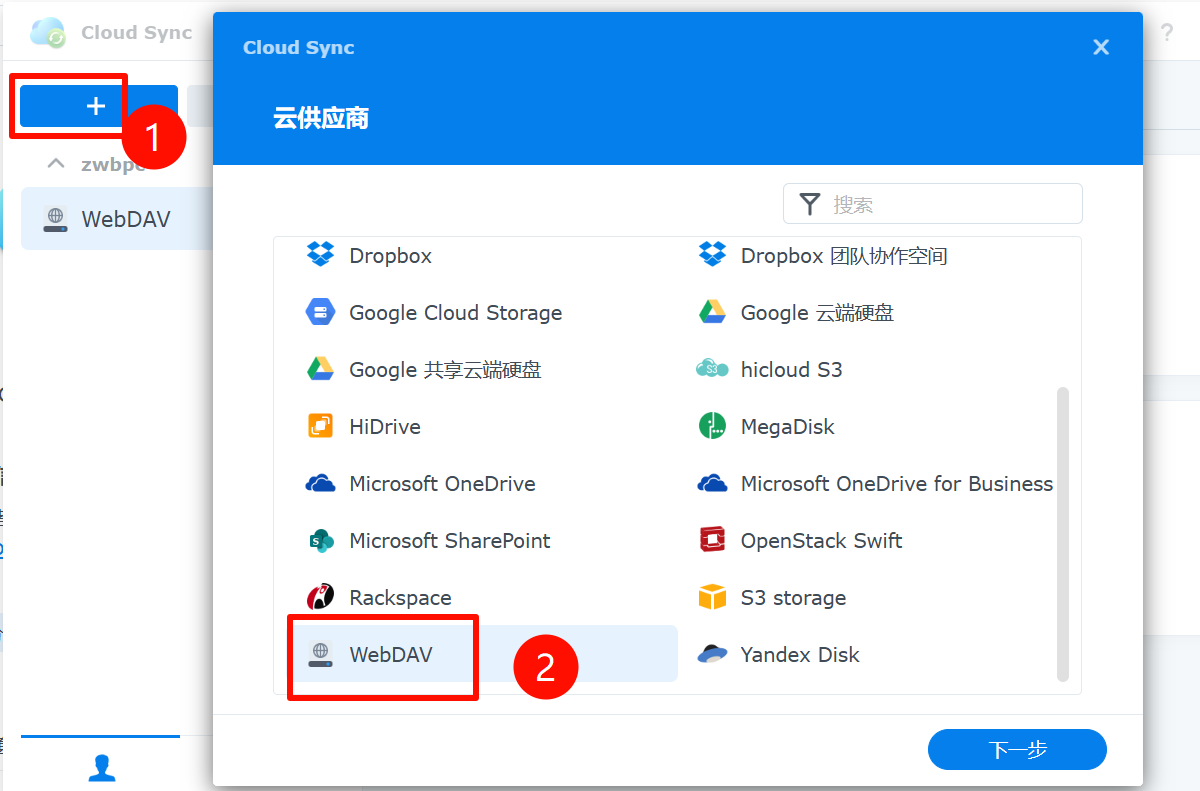Select the MegaDisk icon
The height and width of the screenshot is (791, 1200).
pyautogui.click(x=712, y=427)
